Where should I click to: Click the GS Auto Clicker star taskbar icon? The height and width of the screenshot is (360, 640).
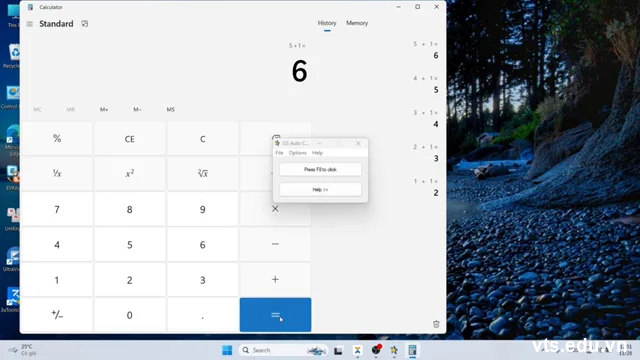pyautogui.click(x=394, y=350)
